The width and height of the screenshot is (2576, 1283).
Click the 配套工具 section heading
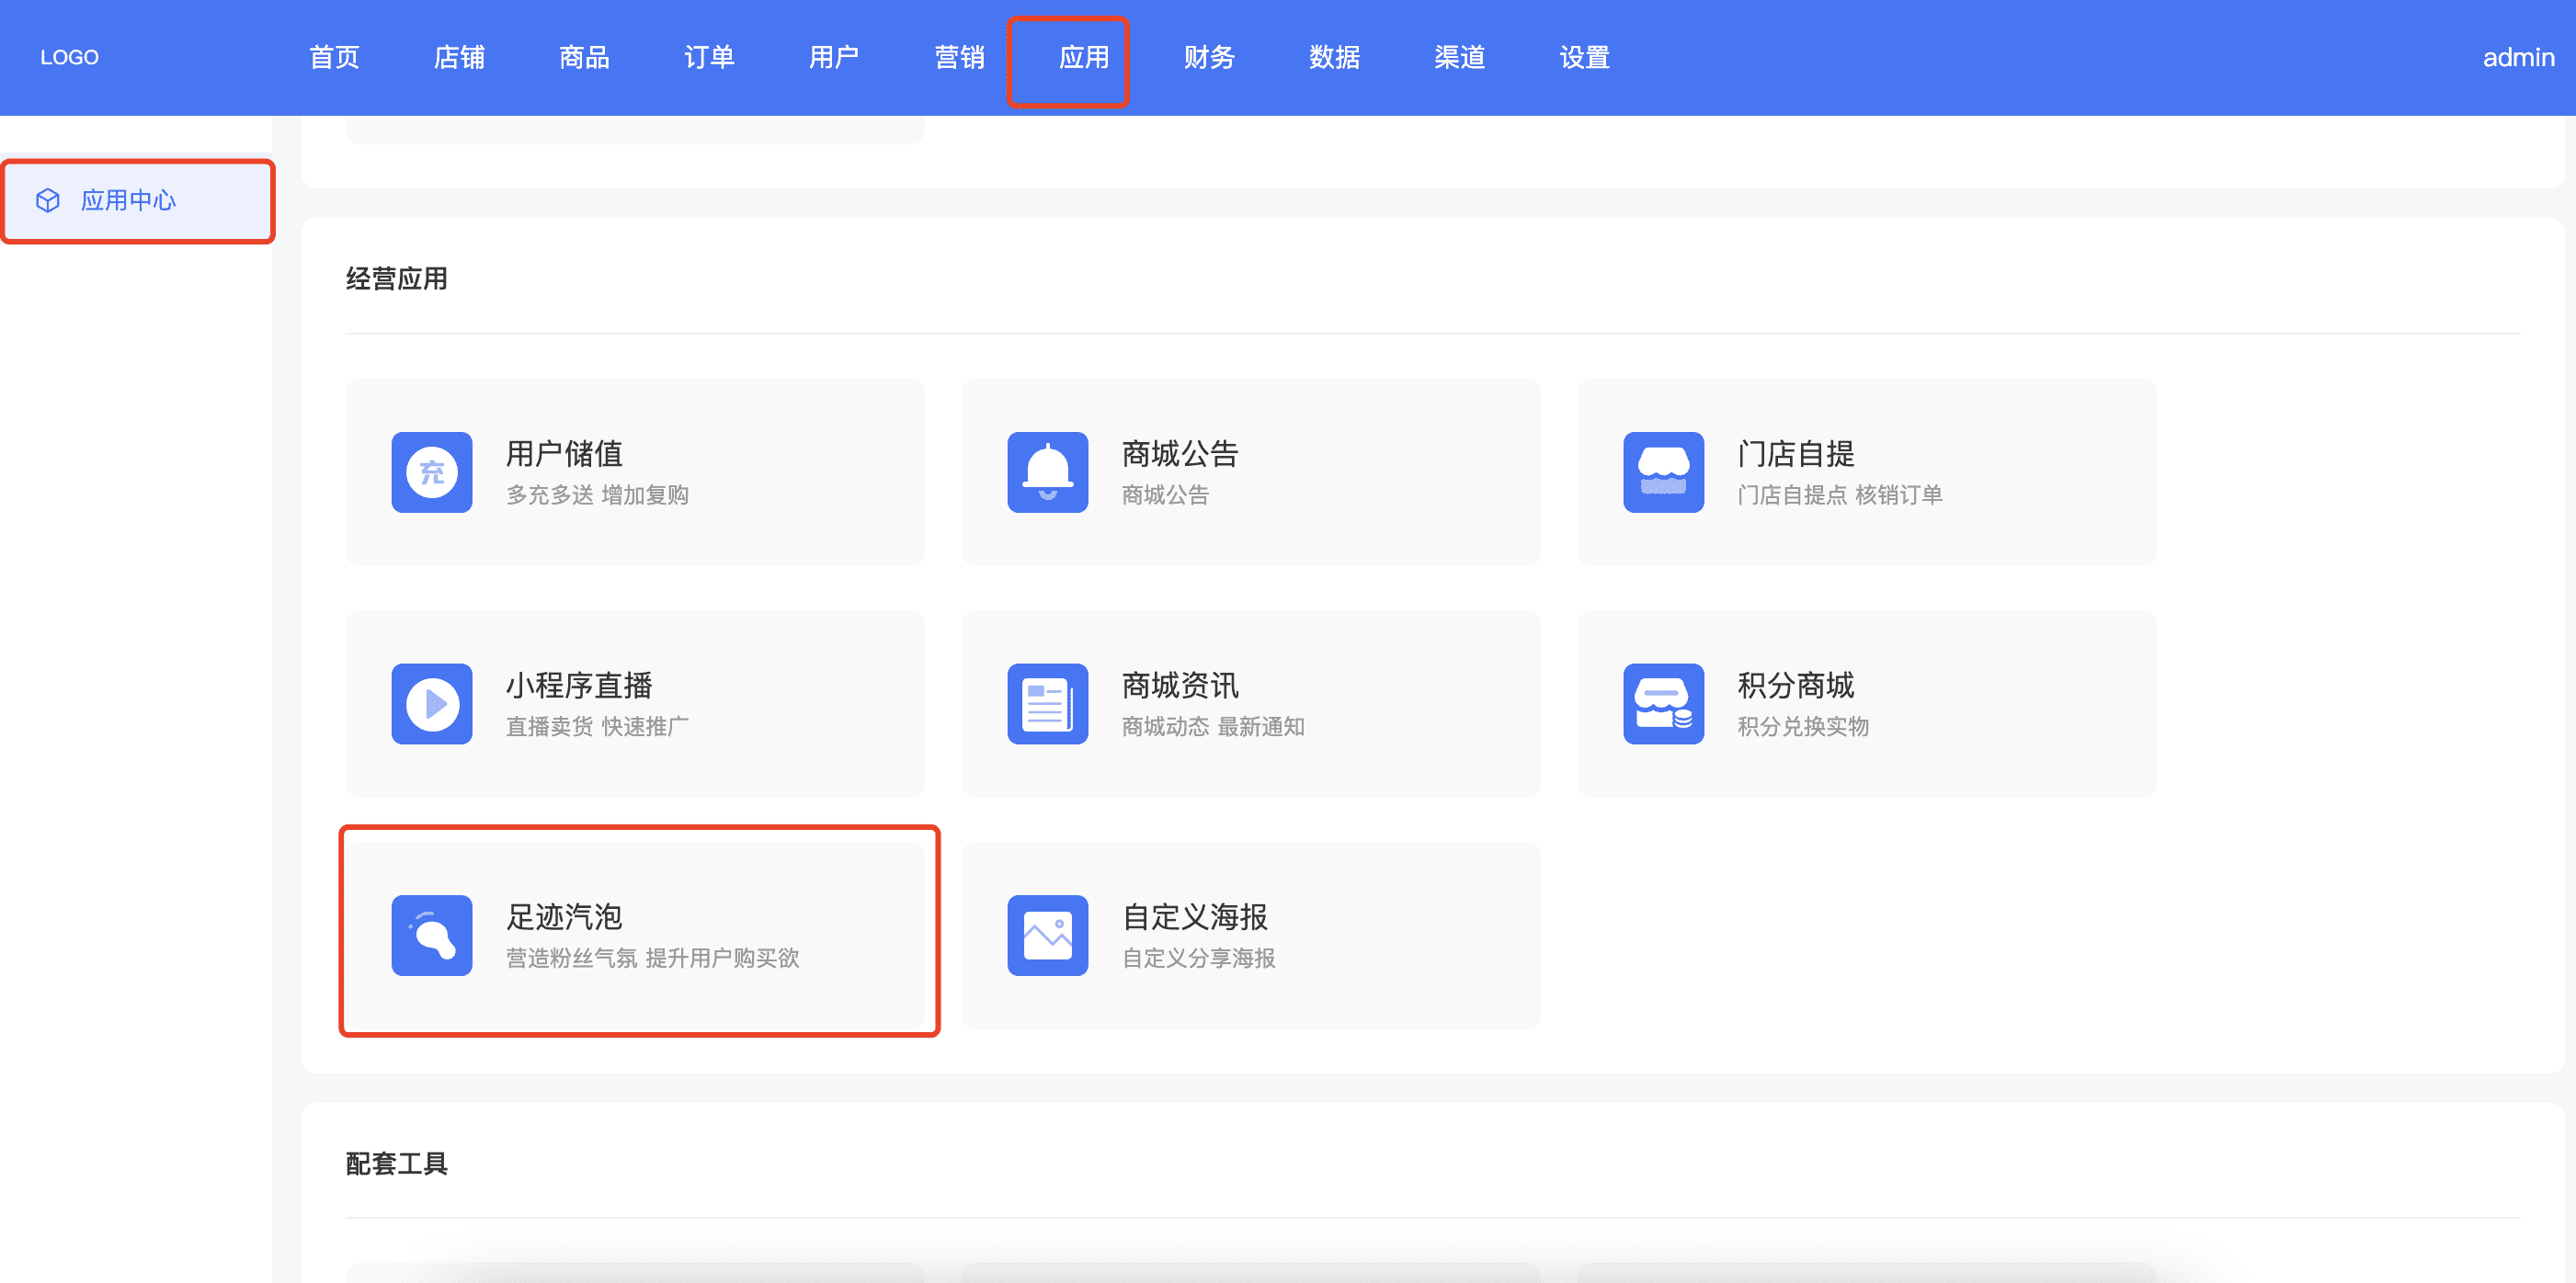[397, 1164]
